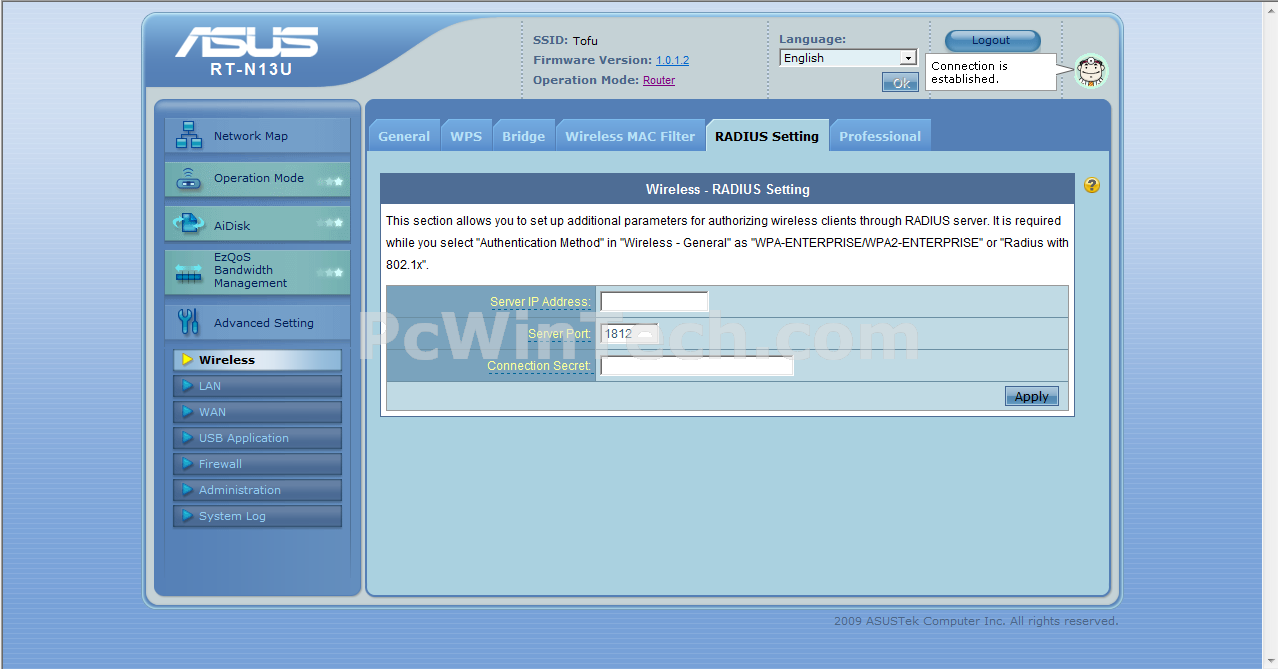Click the Apply button

1032,396
